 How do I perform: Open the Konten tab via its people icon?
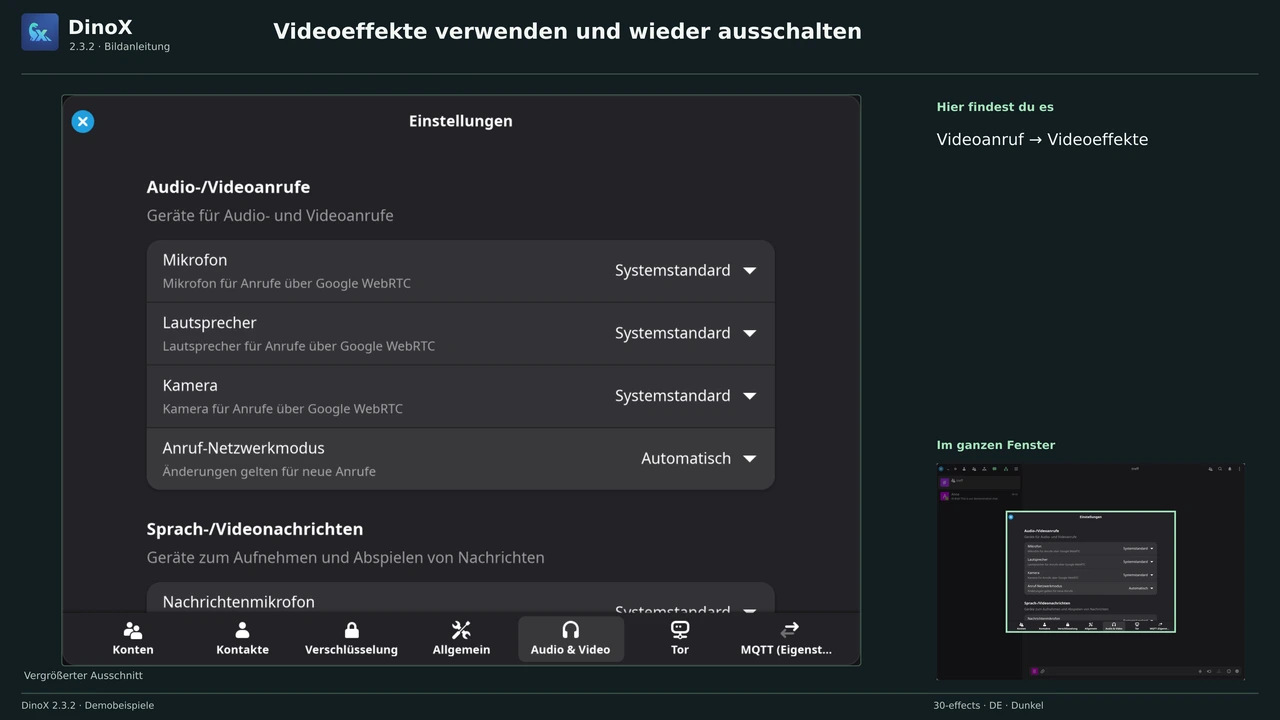point(133,639)
